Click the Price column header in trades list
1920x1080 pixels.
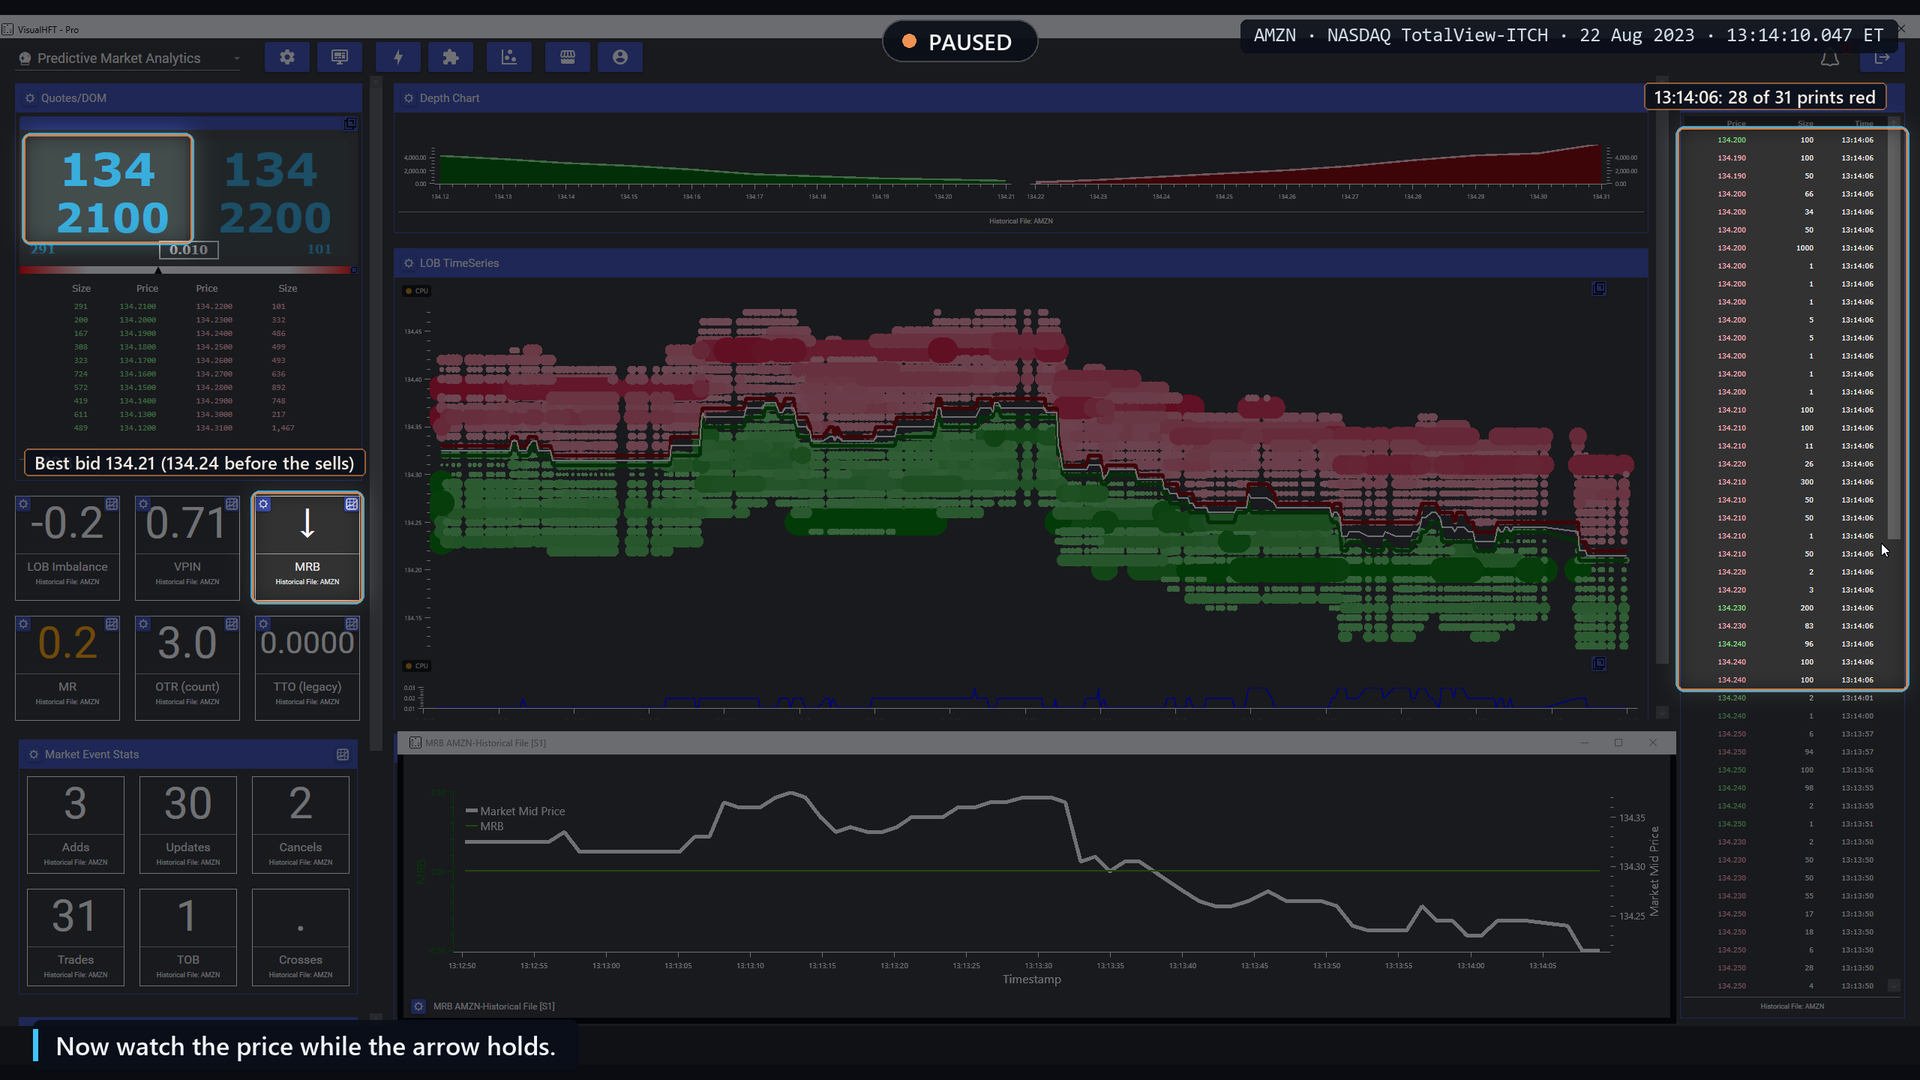point(1736,124)
